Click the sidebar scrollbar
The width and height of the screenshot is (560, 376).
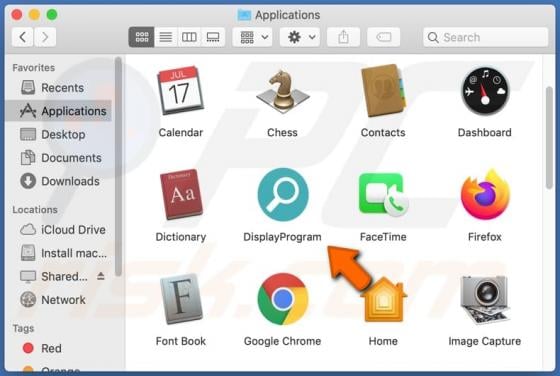click(x=118, y=166)
